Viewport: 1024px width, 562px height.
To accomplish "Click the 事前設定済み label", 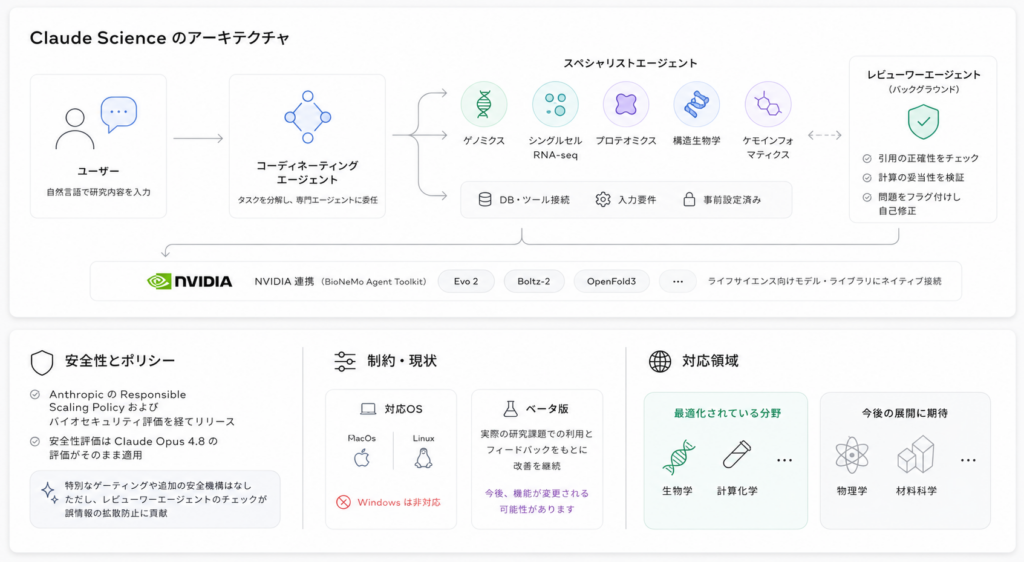I will pyautogui.click(x=732, y=200).
